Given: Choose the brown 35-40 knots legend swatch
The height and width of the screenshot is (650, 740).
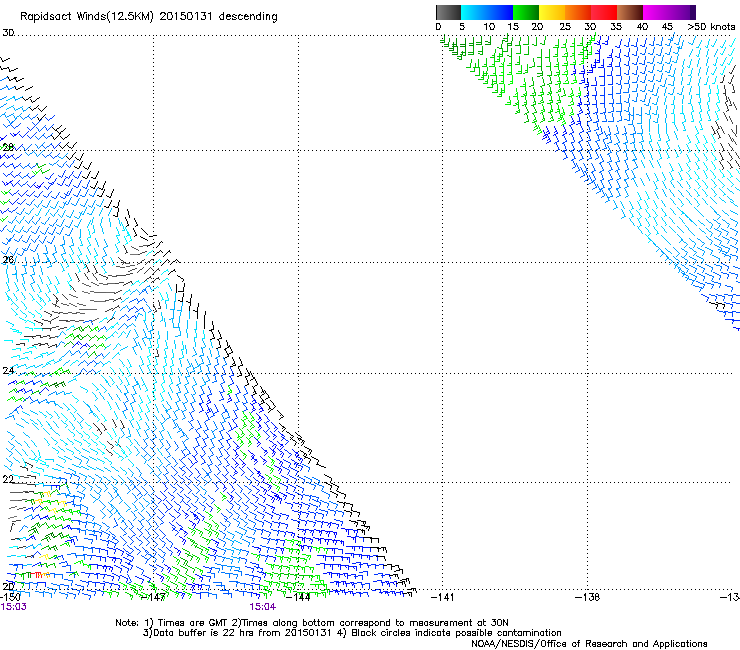Looking at the screenshot, I should tap(630, 12).
